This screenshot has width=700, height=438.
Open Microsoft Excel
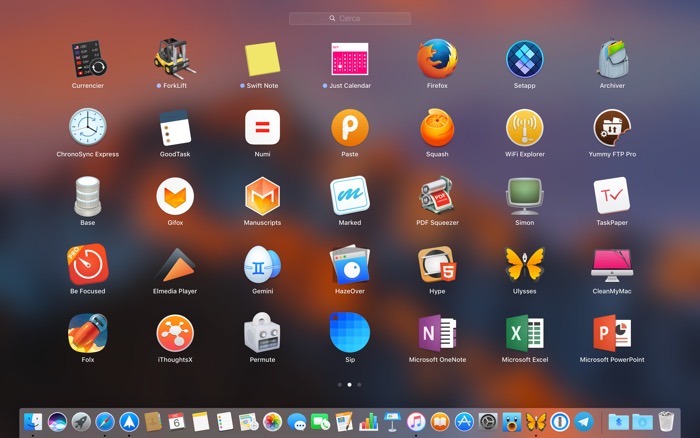(x=525, y=333)
